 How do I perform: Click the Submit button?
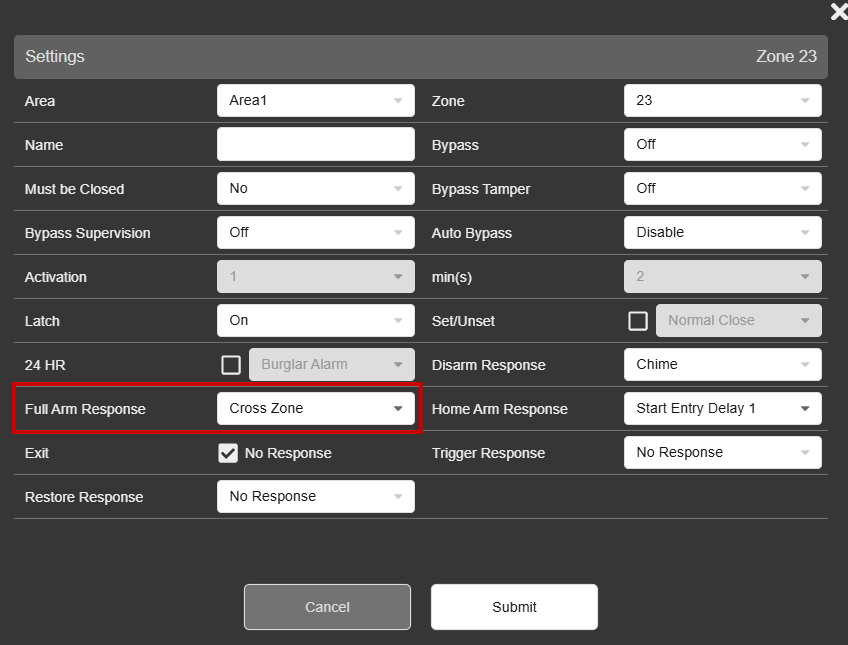[x=514, y=607]
